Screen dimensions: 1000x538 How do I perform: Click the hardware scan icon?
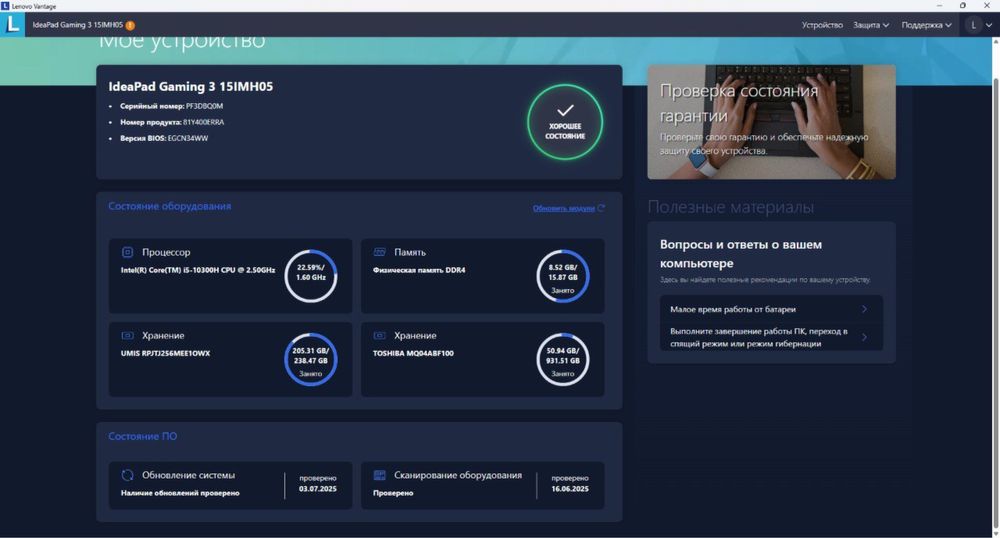click(x=379, y=475)
